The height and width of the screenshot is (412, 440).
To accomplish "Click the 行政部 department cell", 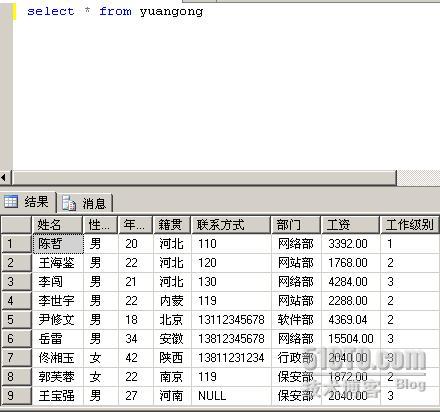I will (296, 358).
